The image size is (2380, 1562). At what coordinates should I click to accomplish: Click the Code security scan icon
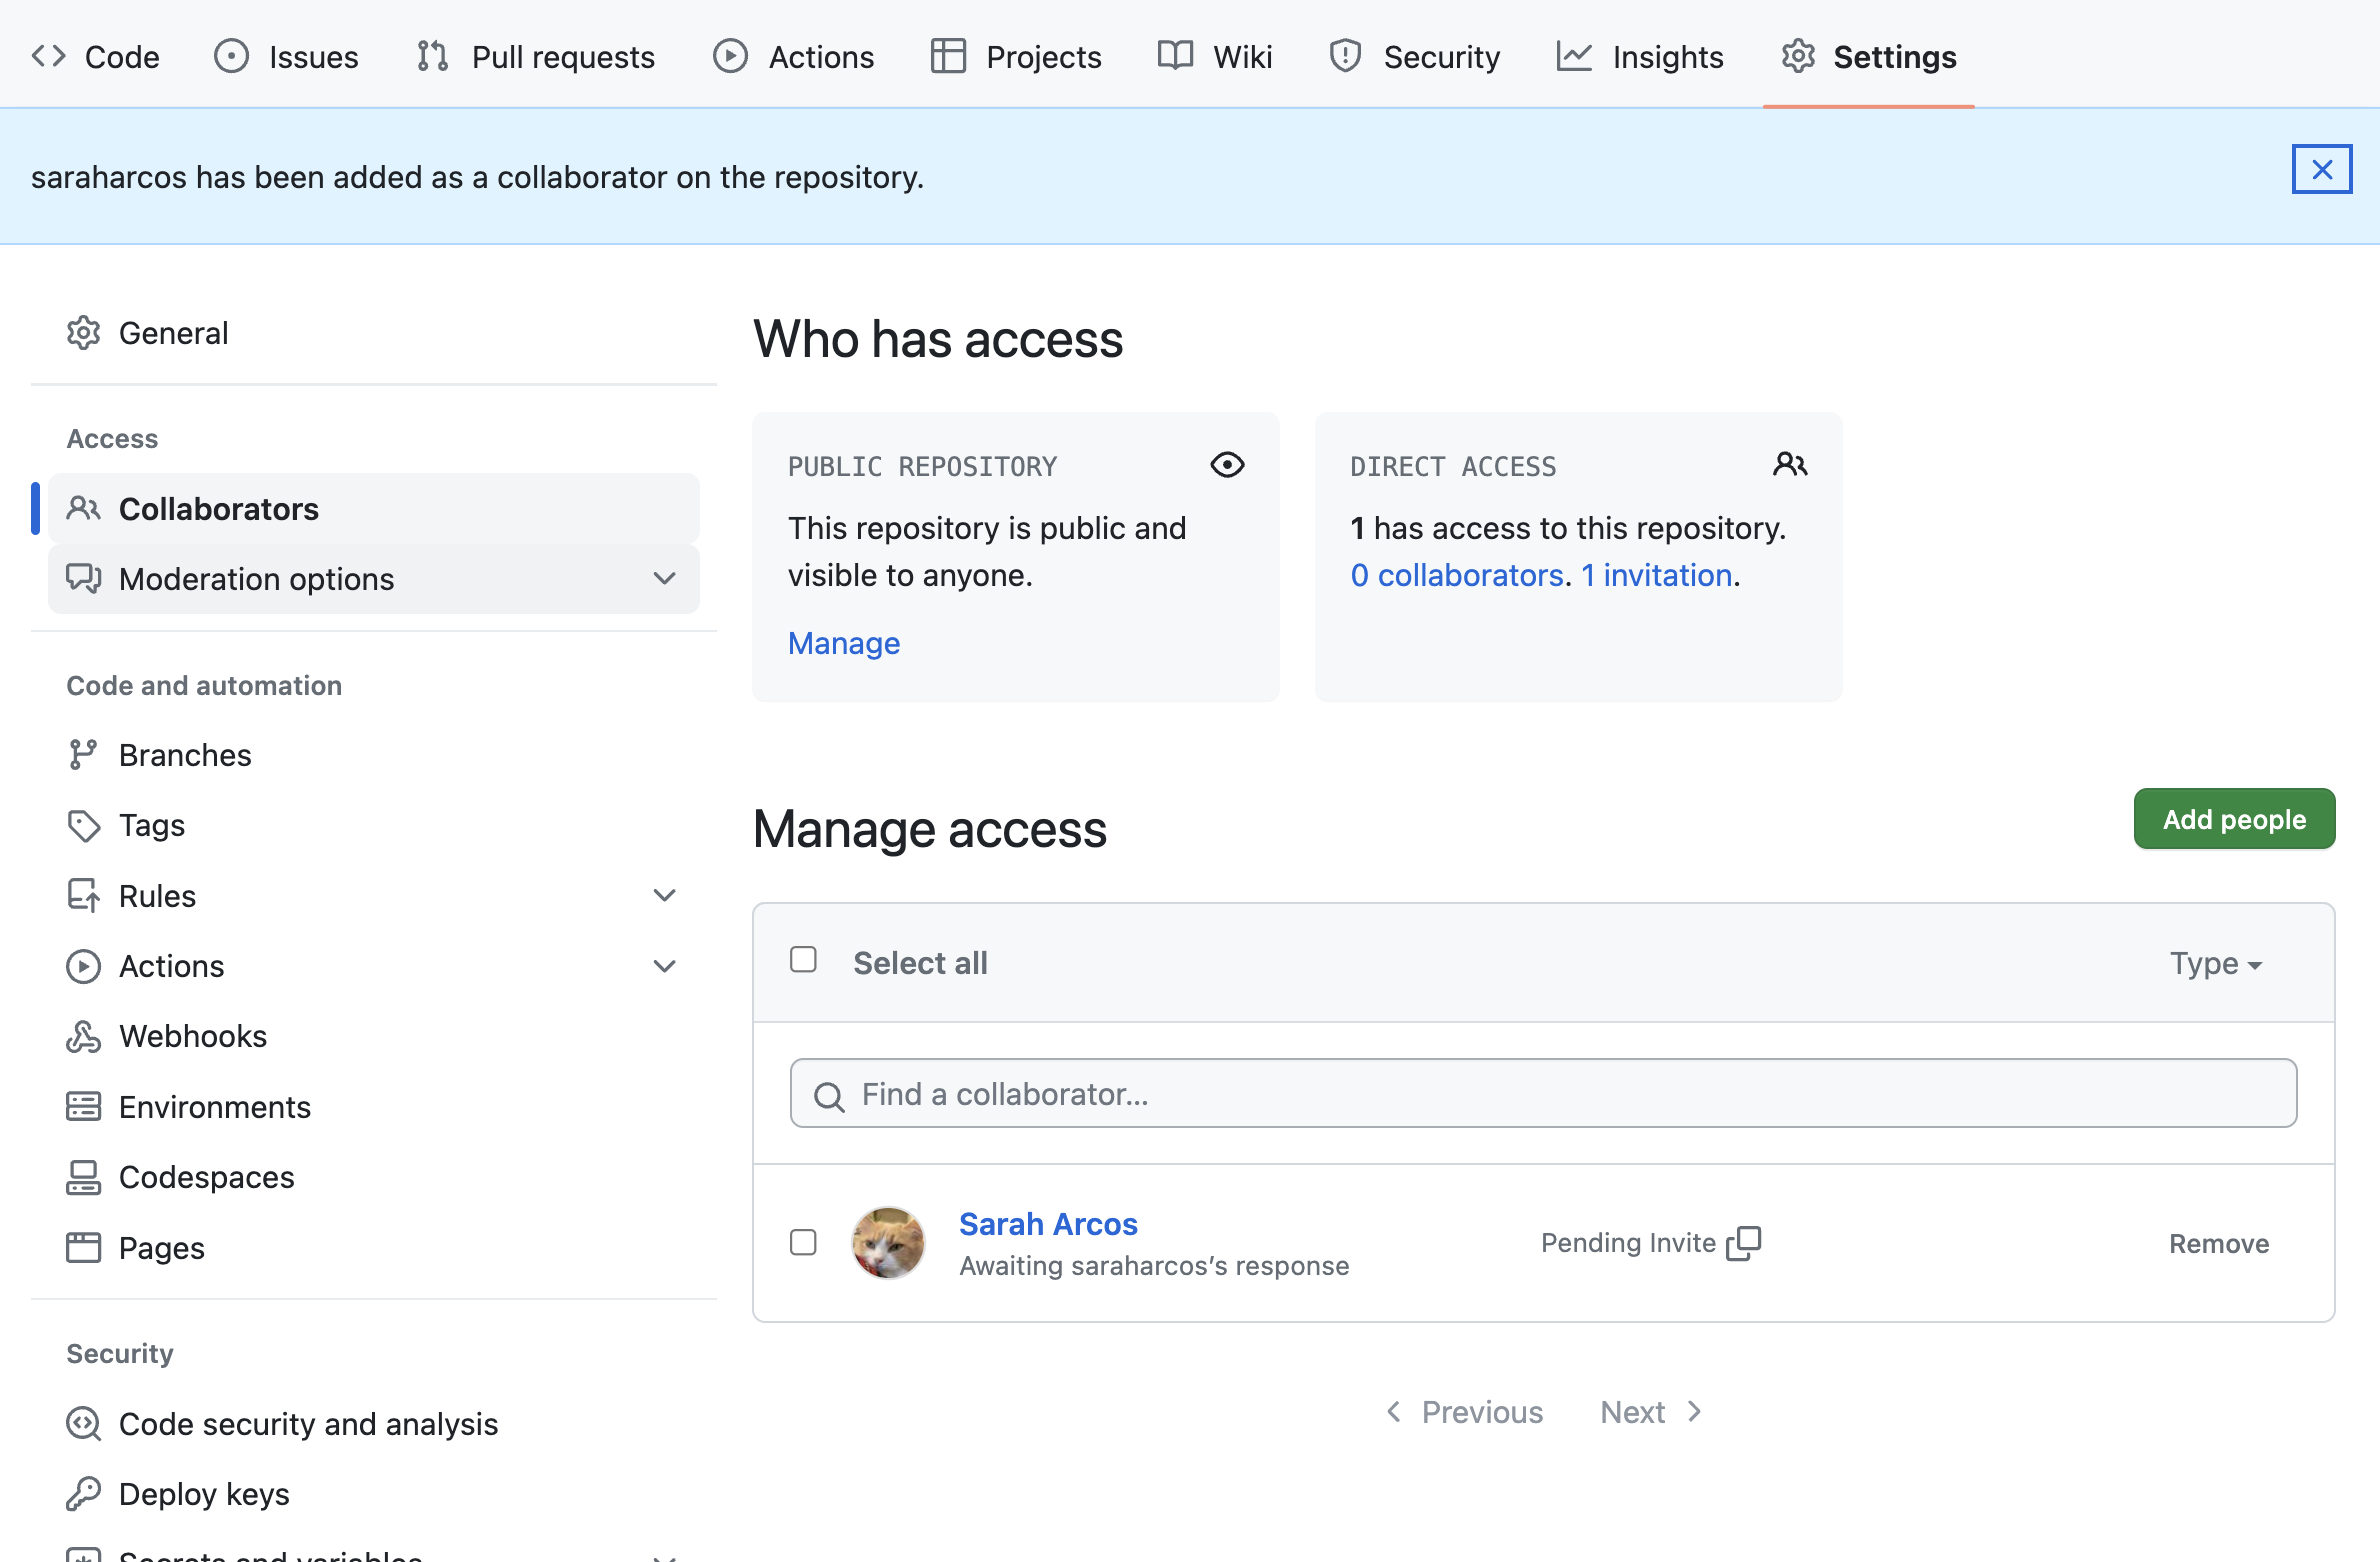pyautogui.click(x=84, y=1424)
